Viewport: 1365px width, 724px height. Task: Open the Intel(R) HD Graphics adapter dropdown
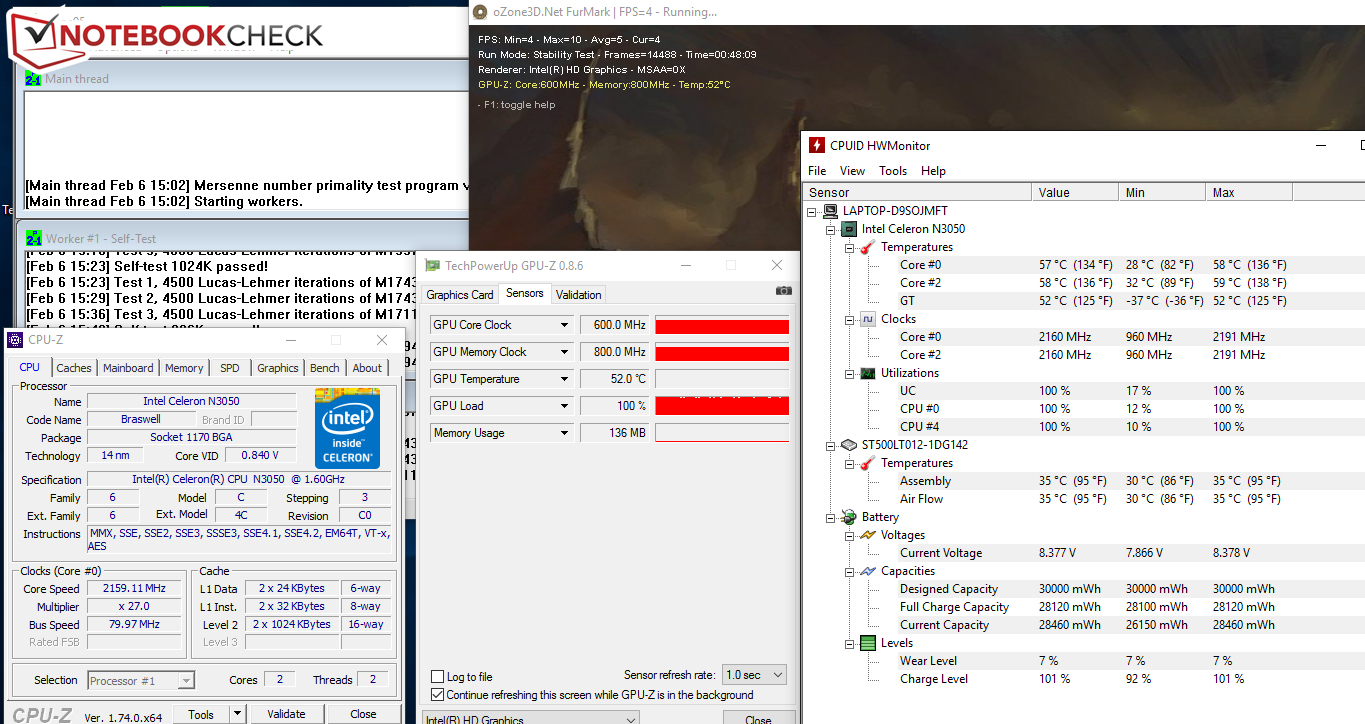tap(532, 719)
